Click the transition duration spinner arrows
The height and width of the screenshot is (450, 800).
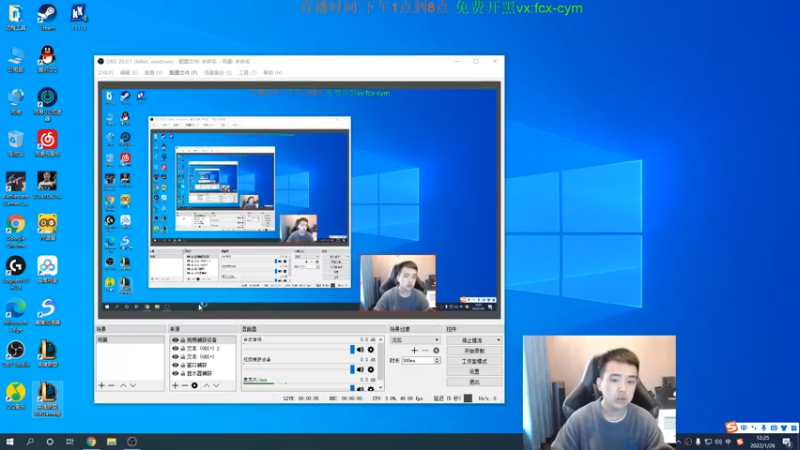tap(437, 360)
